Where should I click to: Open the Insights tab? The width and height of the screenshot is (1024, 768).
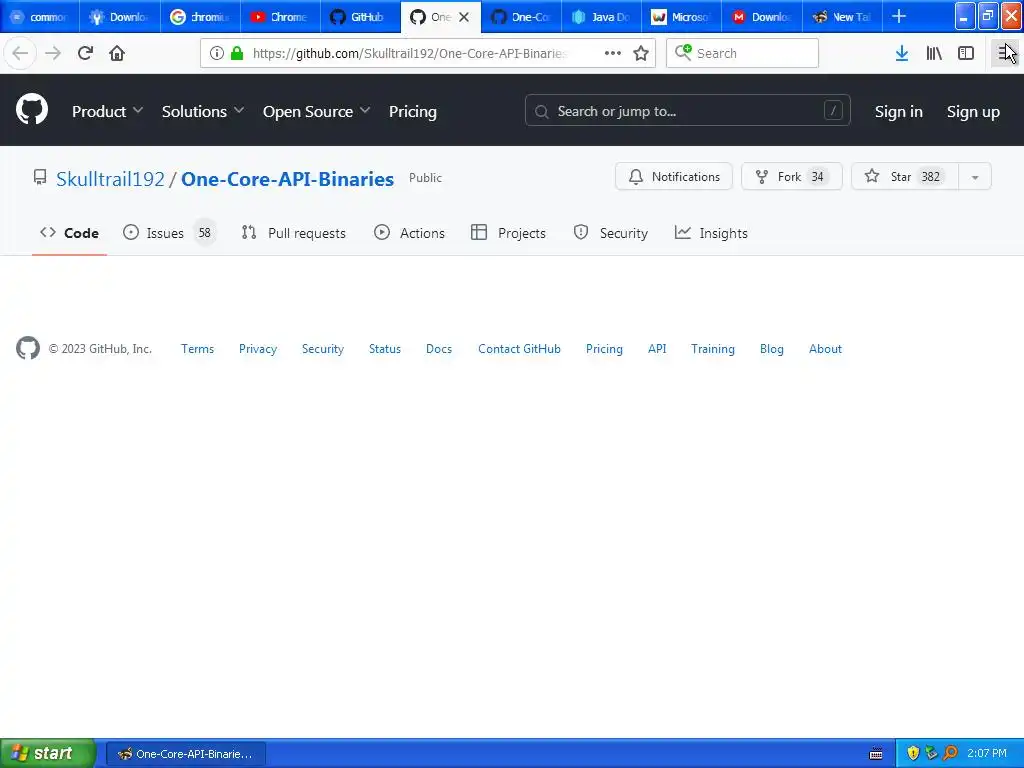pos(711,232)
